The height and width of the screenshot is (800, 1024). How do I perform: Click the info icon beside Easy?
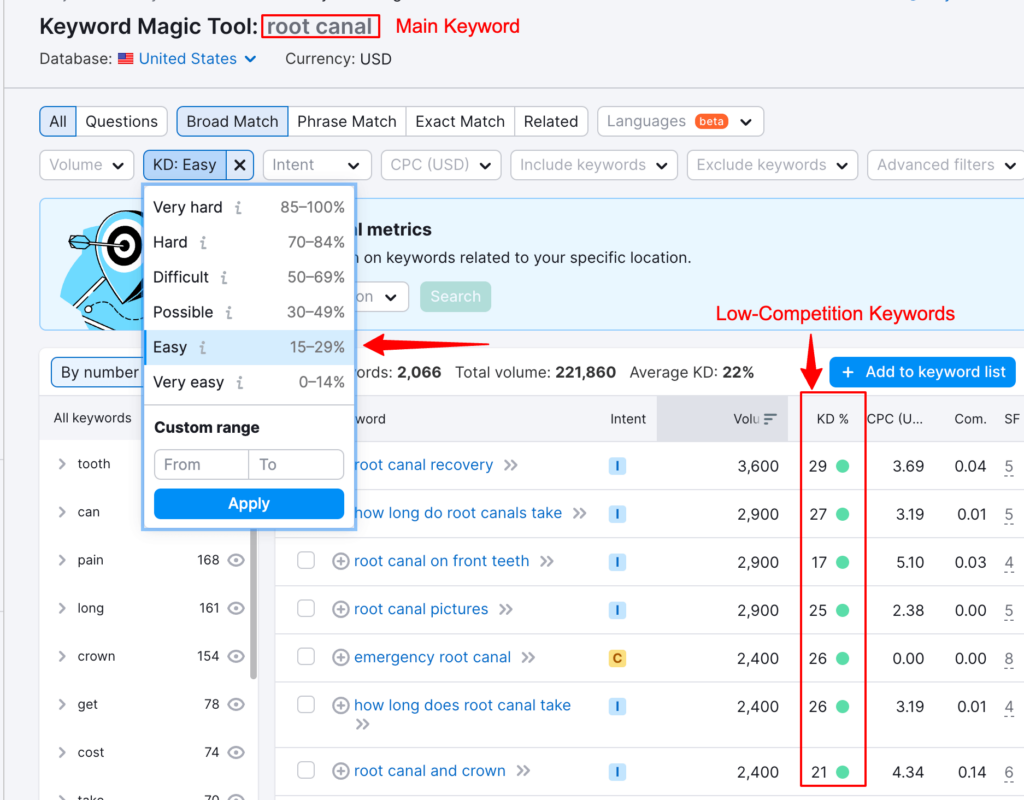click(202, 347)
